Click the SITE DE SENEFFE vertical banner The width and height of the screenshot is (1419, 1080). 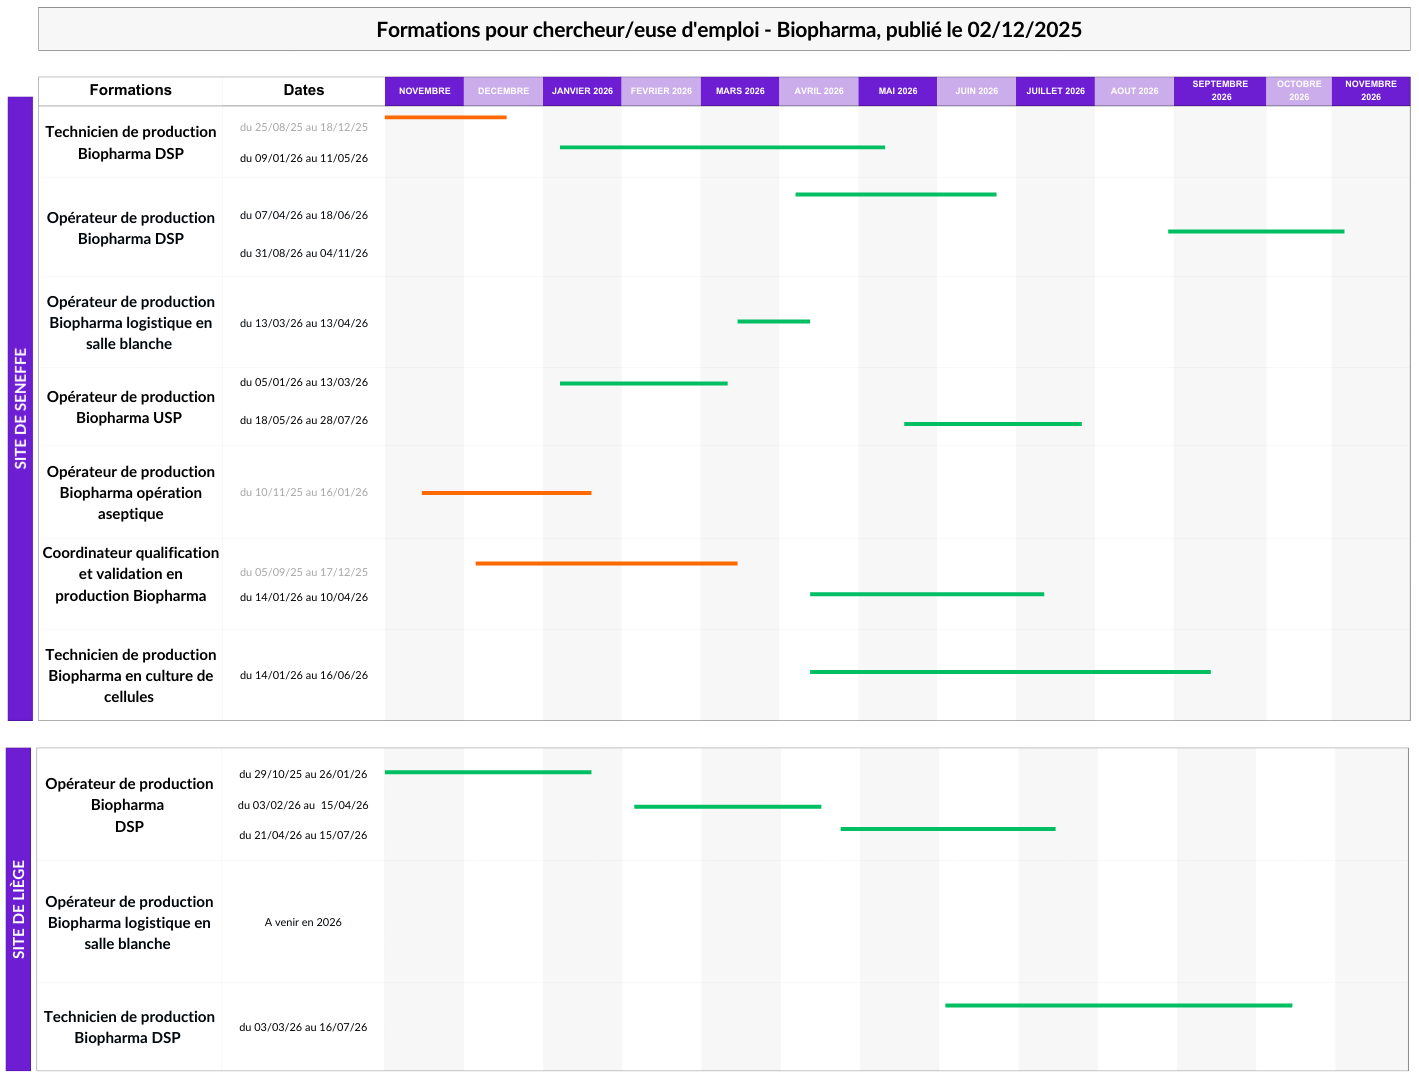pos(20,408)
